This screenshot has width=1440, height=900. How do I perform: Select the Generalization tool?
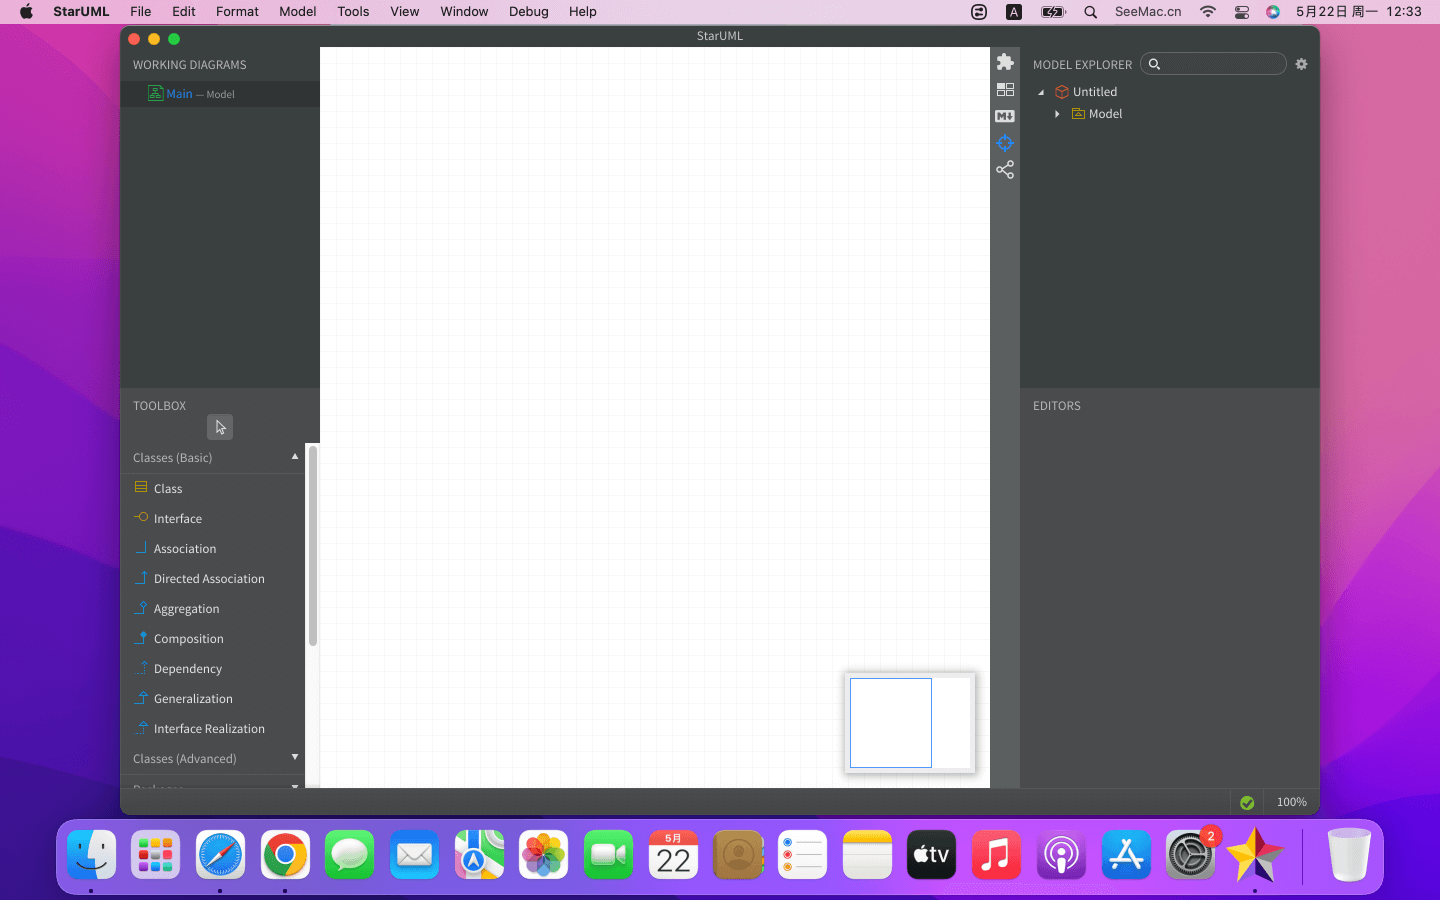[212, 698]
